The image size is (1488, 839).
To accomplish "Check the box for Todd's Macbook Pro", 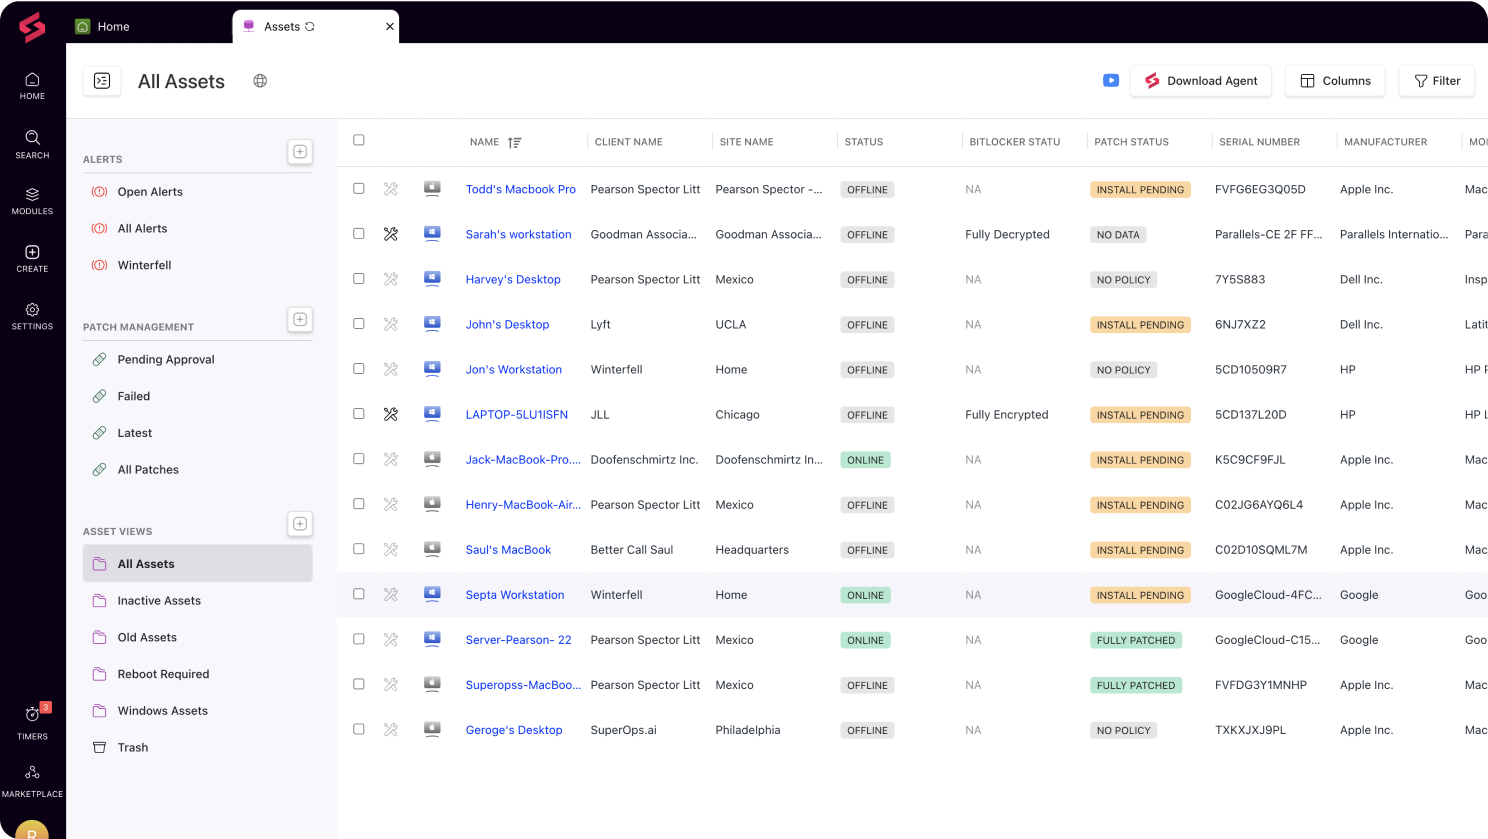I will click(359, 188).
